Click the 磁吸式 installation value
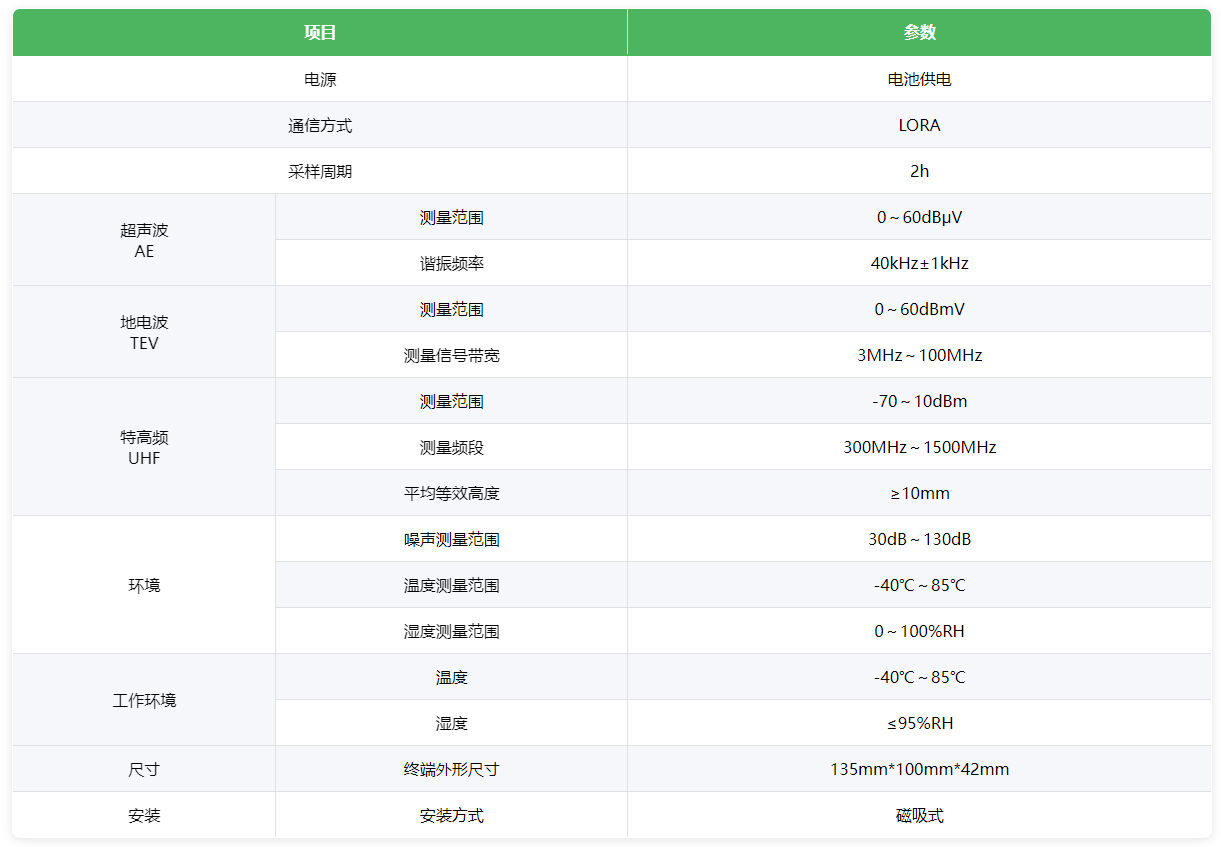Image resolution: width=1221 pixels, height=847 pixels. (919, 815)
